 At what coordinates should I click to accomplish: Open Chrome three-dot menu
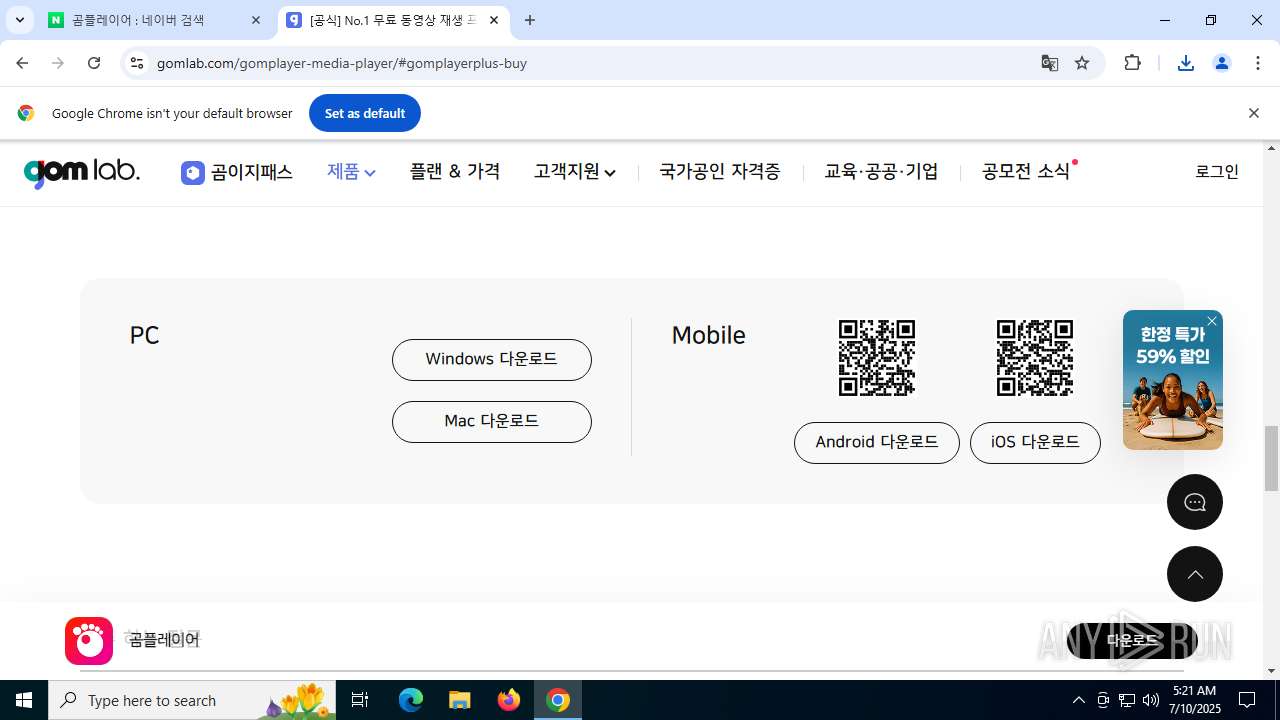tap(1258, 63)
